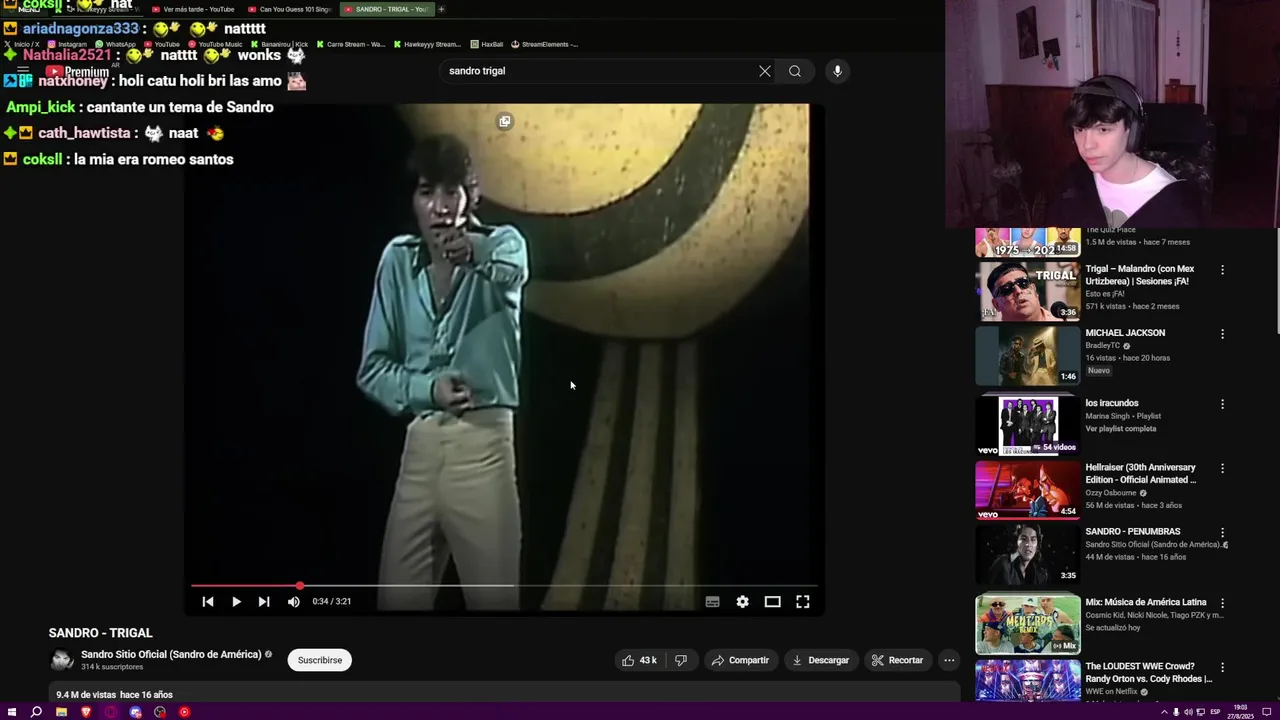Open options menu for Hellraiser video
This screenshot has width=1280, height=720.
1222,468
